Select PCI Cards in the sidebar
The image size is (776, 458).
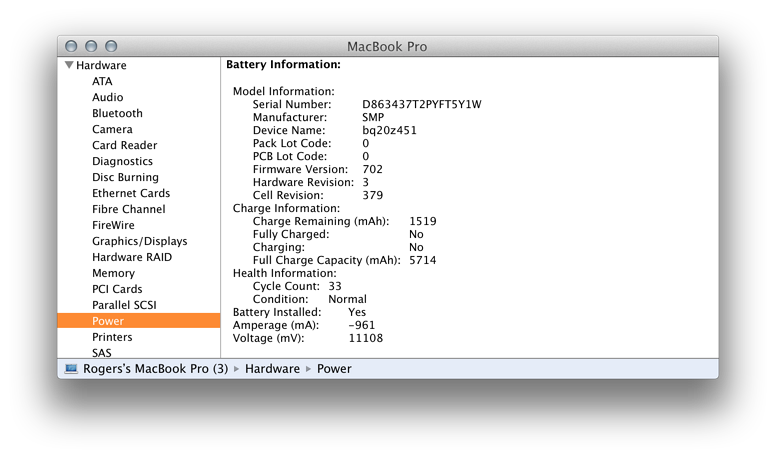[117, 289]
